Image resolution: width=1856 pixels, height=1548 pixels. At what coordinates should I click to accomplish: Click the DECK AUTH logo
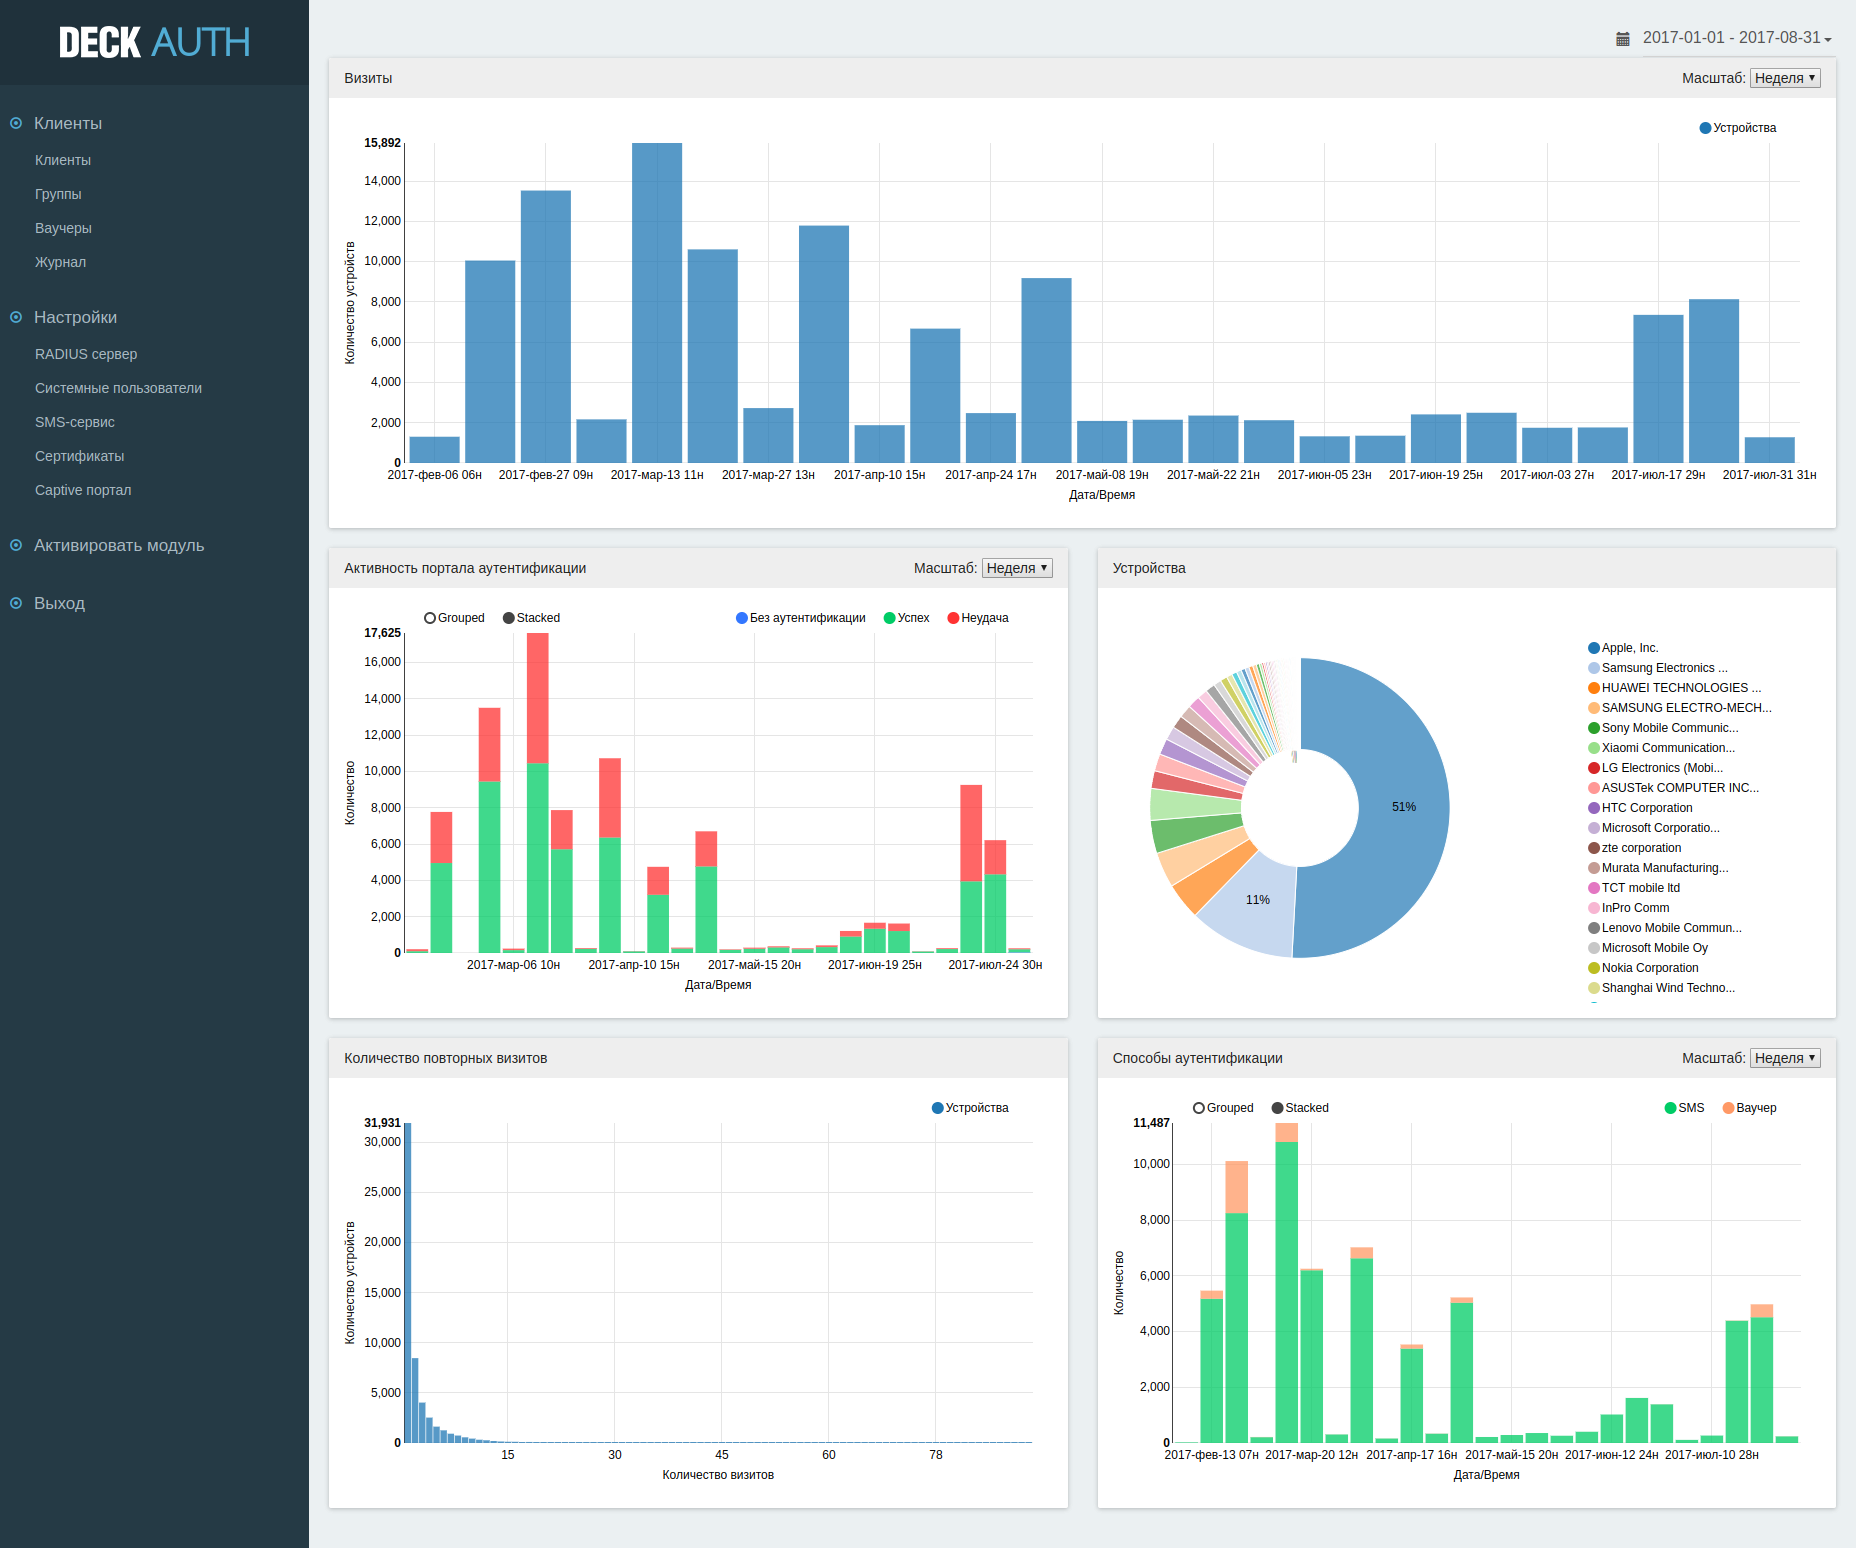154,42
